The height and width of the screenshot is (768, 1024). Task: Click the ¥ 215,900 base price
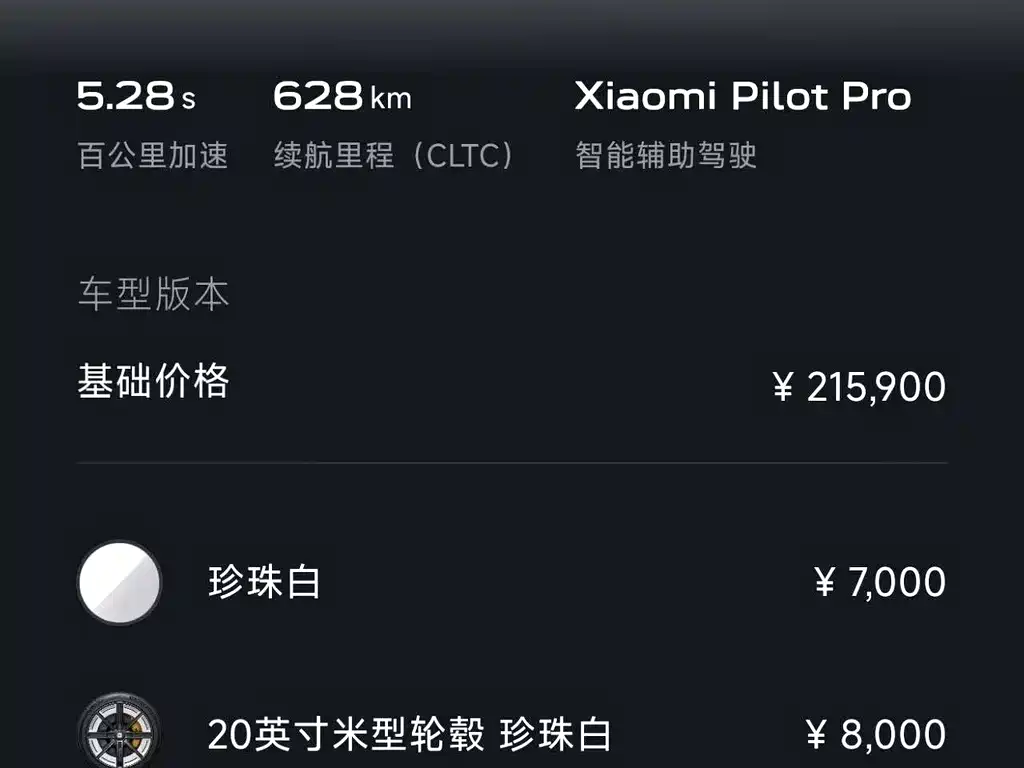(860, 387)
